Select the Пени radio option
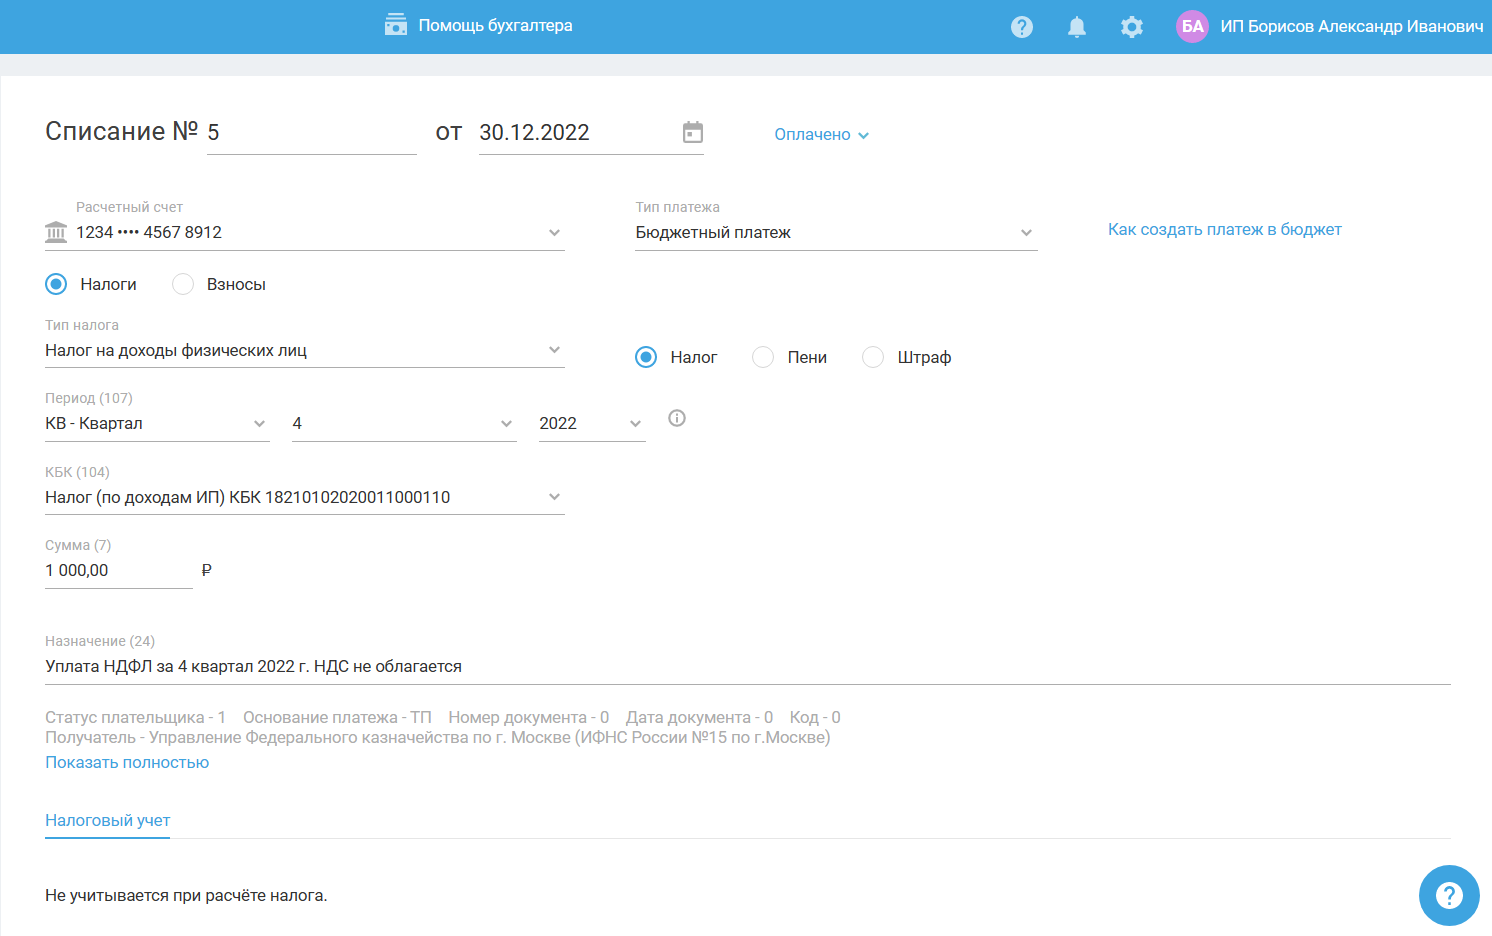Screen dimensions: 1492x936 click(x=763, y=357)
